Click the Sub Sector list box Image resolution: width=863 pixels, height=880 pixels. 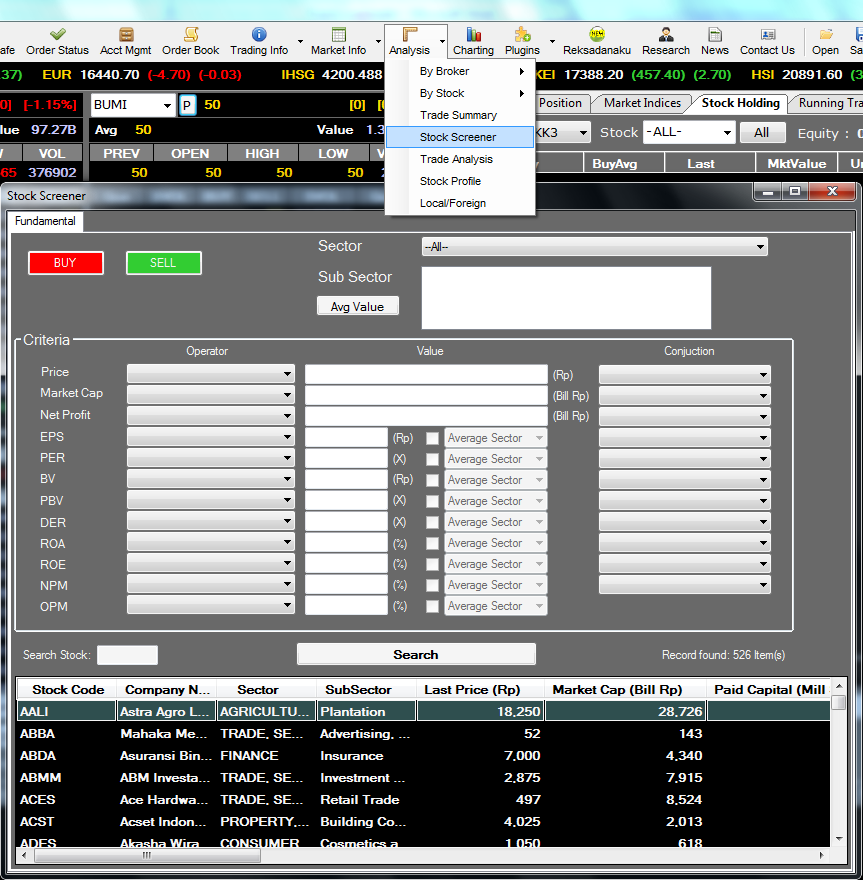566,298
